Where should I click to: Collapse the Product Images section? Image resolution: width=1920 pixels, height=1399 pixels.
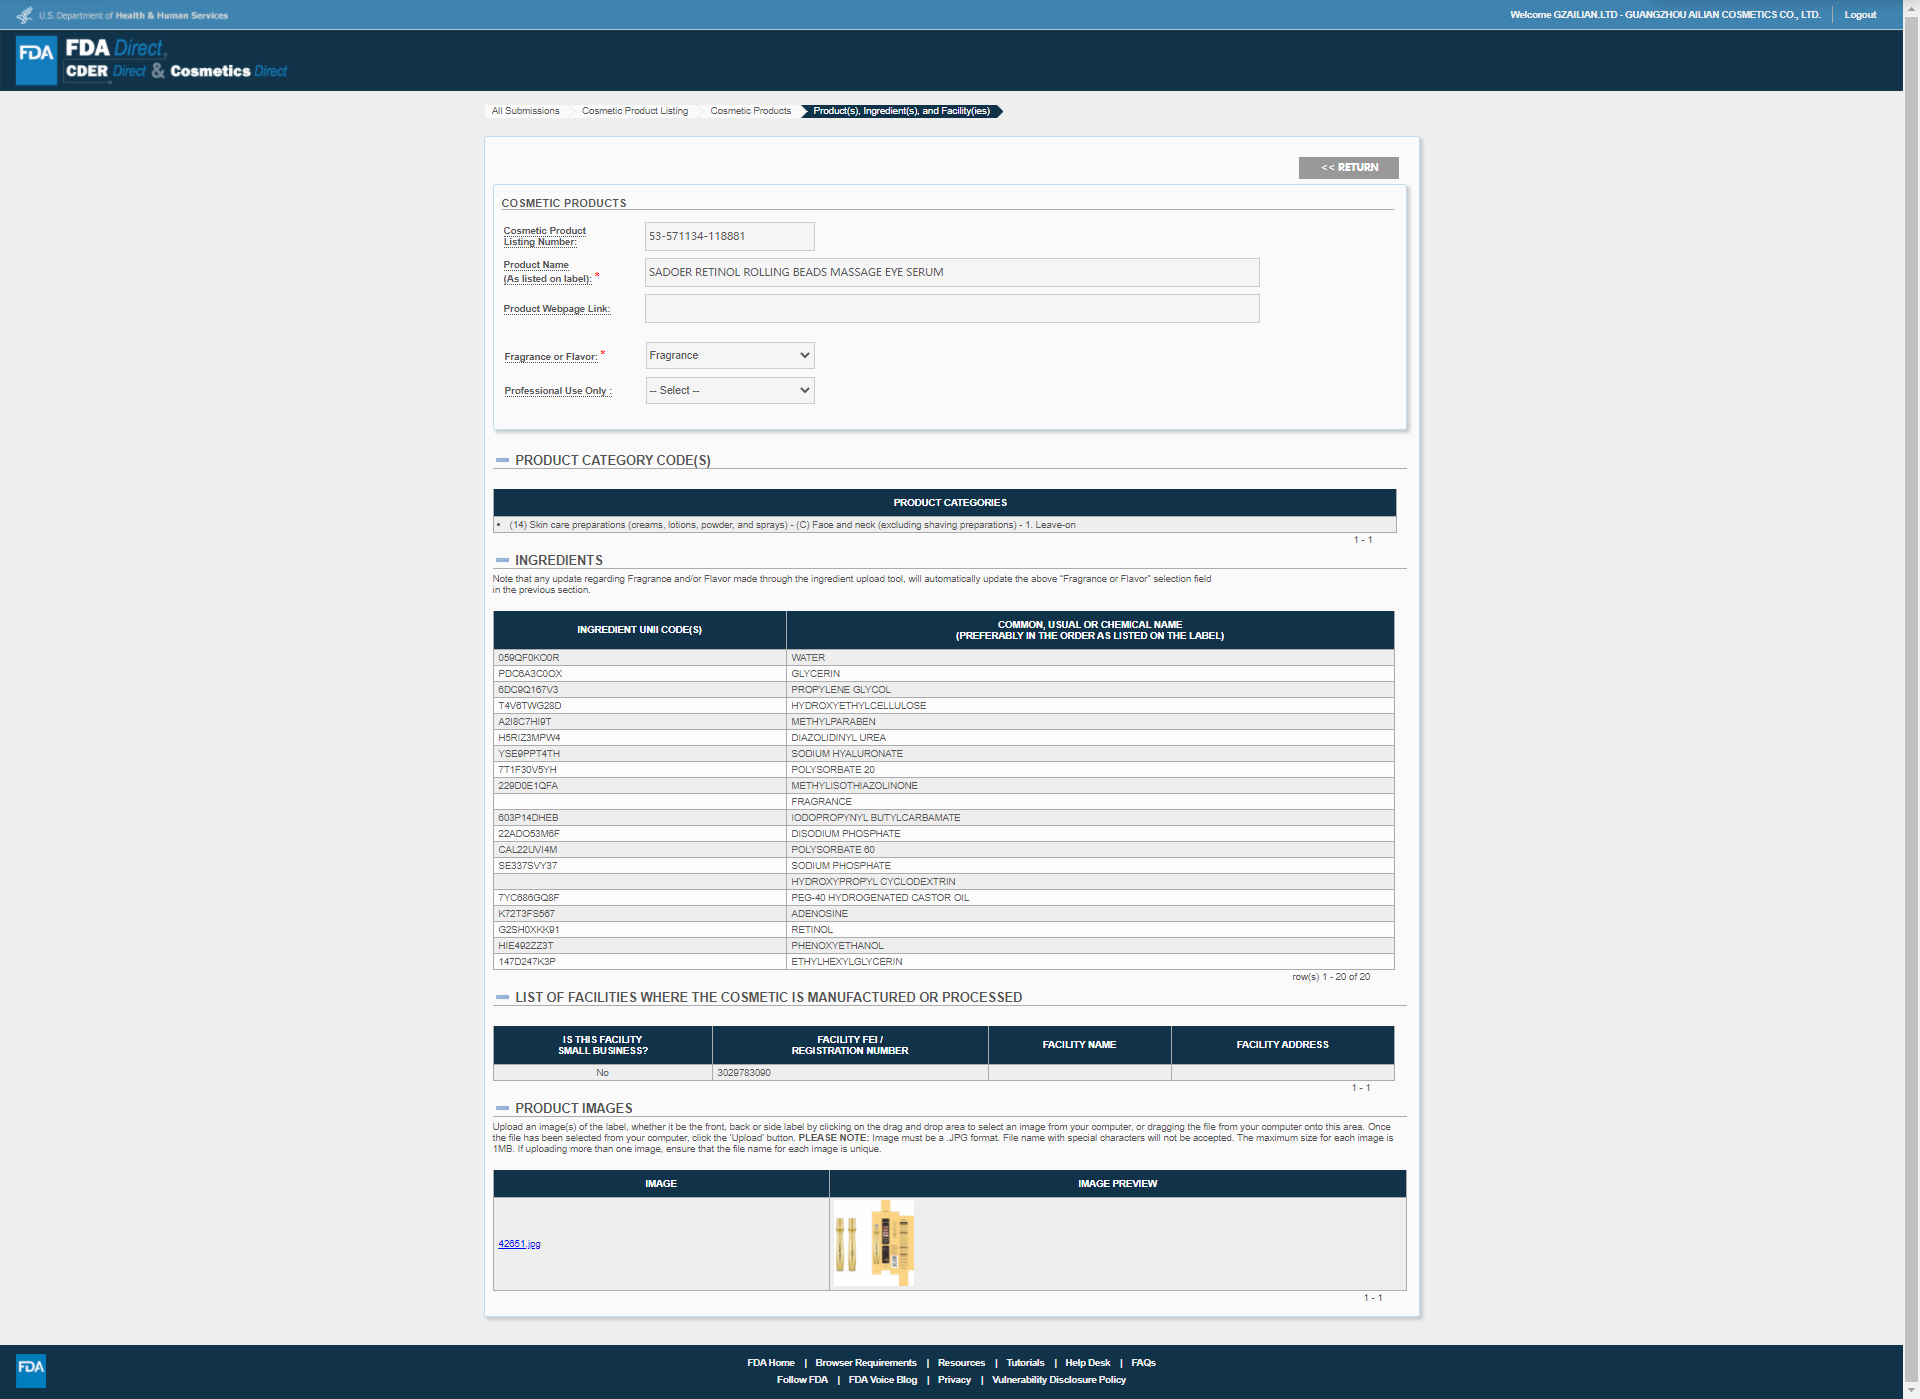click(x=502, y=1109)
